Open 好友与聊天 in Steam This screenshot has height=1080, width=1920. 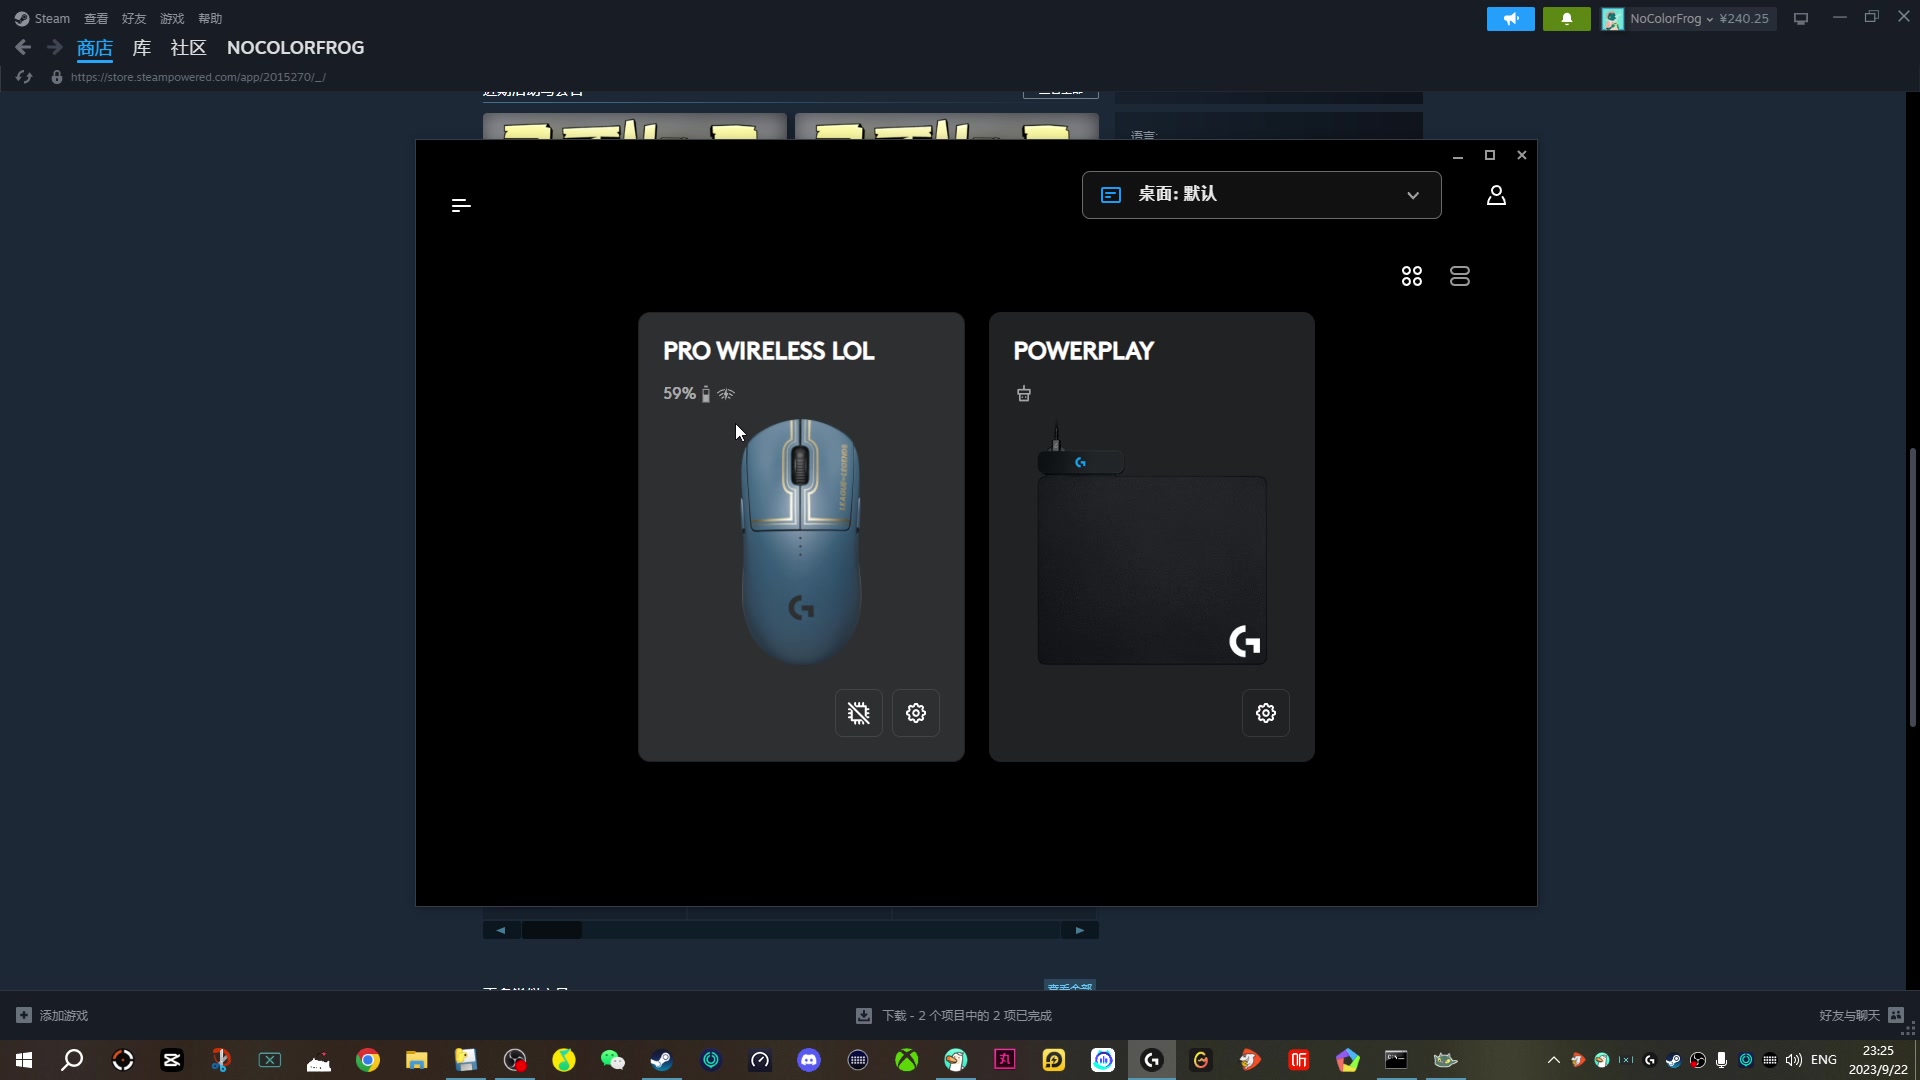tap(1860, 1015)
